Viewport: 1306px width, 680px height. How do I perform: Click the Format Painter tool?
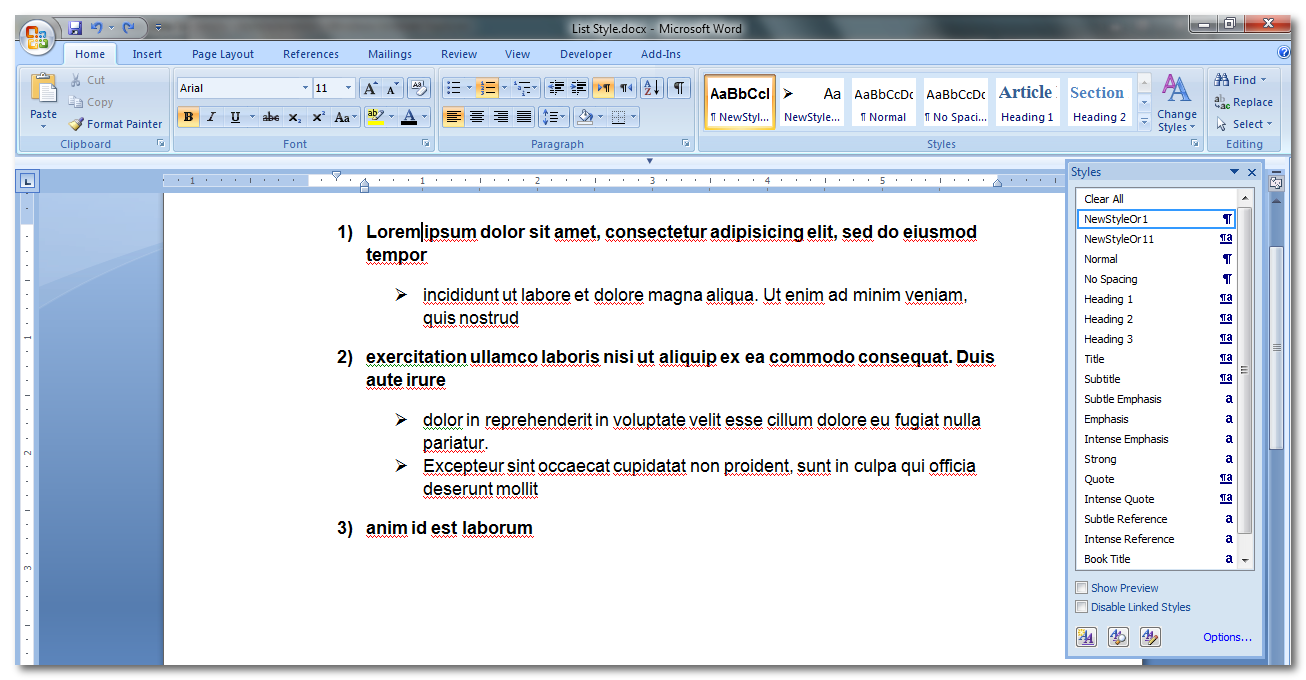(x=115, y=124)
